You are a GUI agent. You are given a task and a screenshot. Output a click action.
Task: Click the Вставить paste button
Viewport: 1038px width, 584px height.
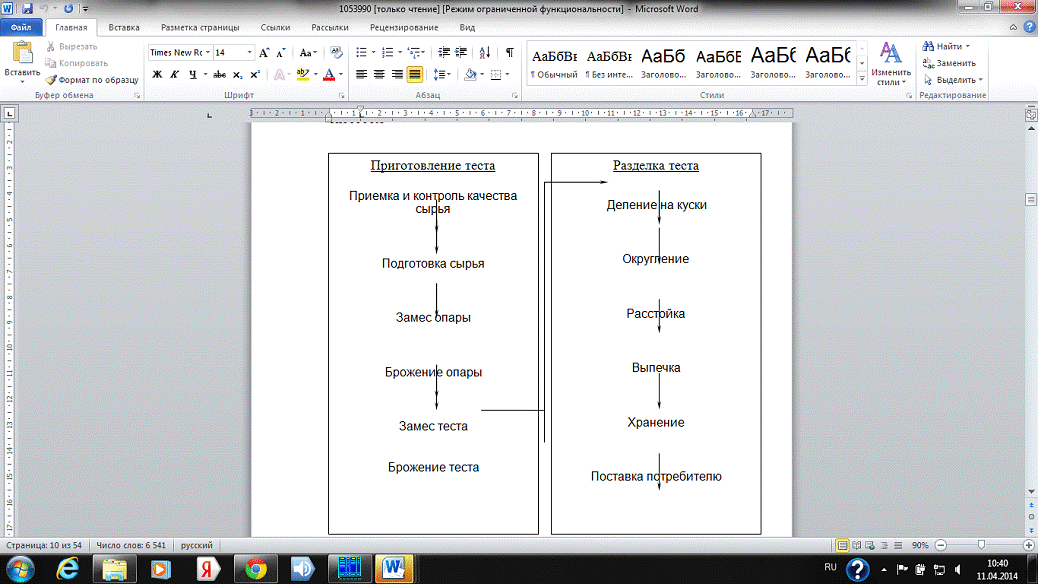point(21,60)
